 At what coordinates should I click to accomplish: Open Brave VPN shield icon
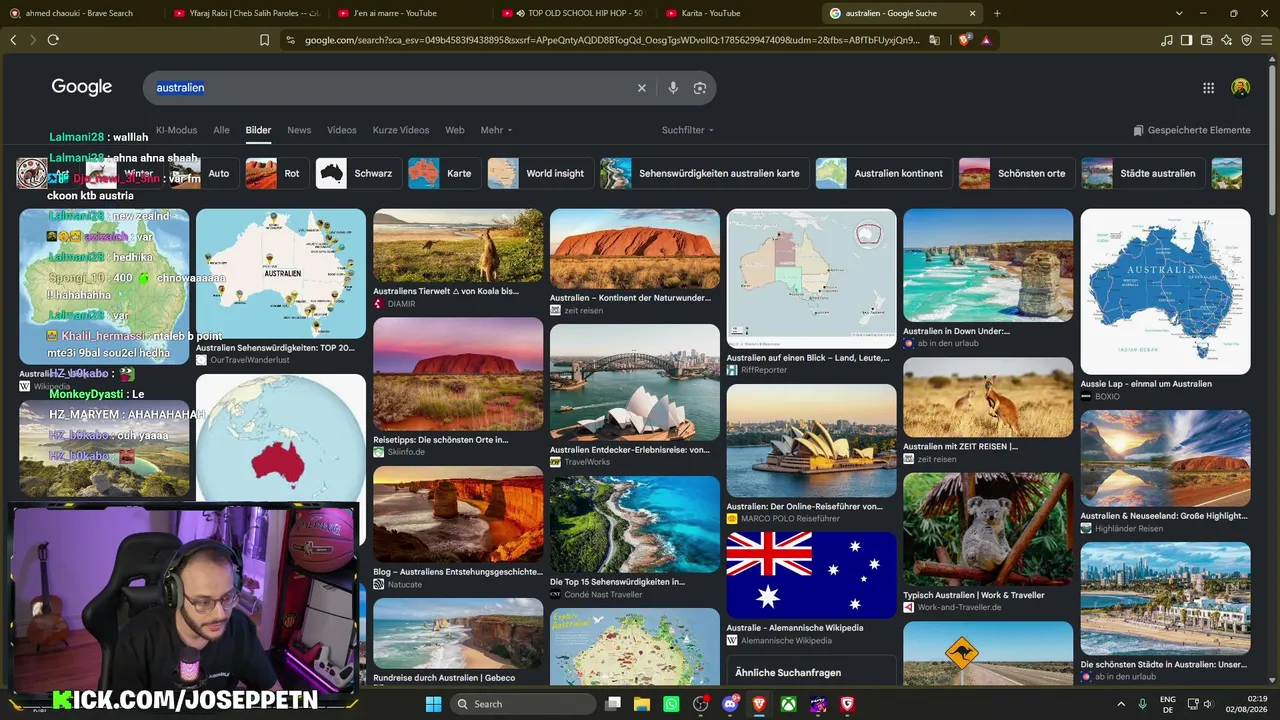(1246, 40)
